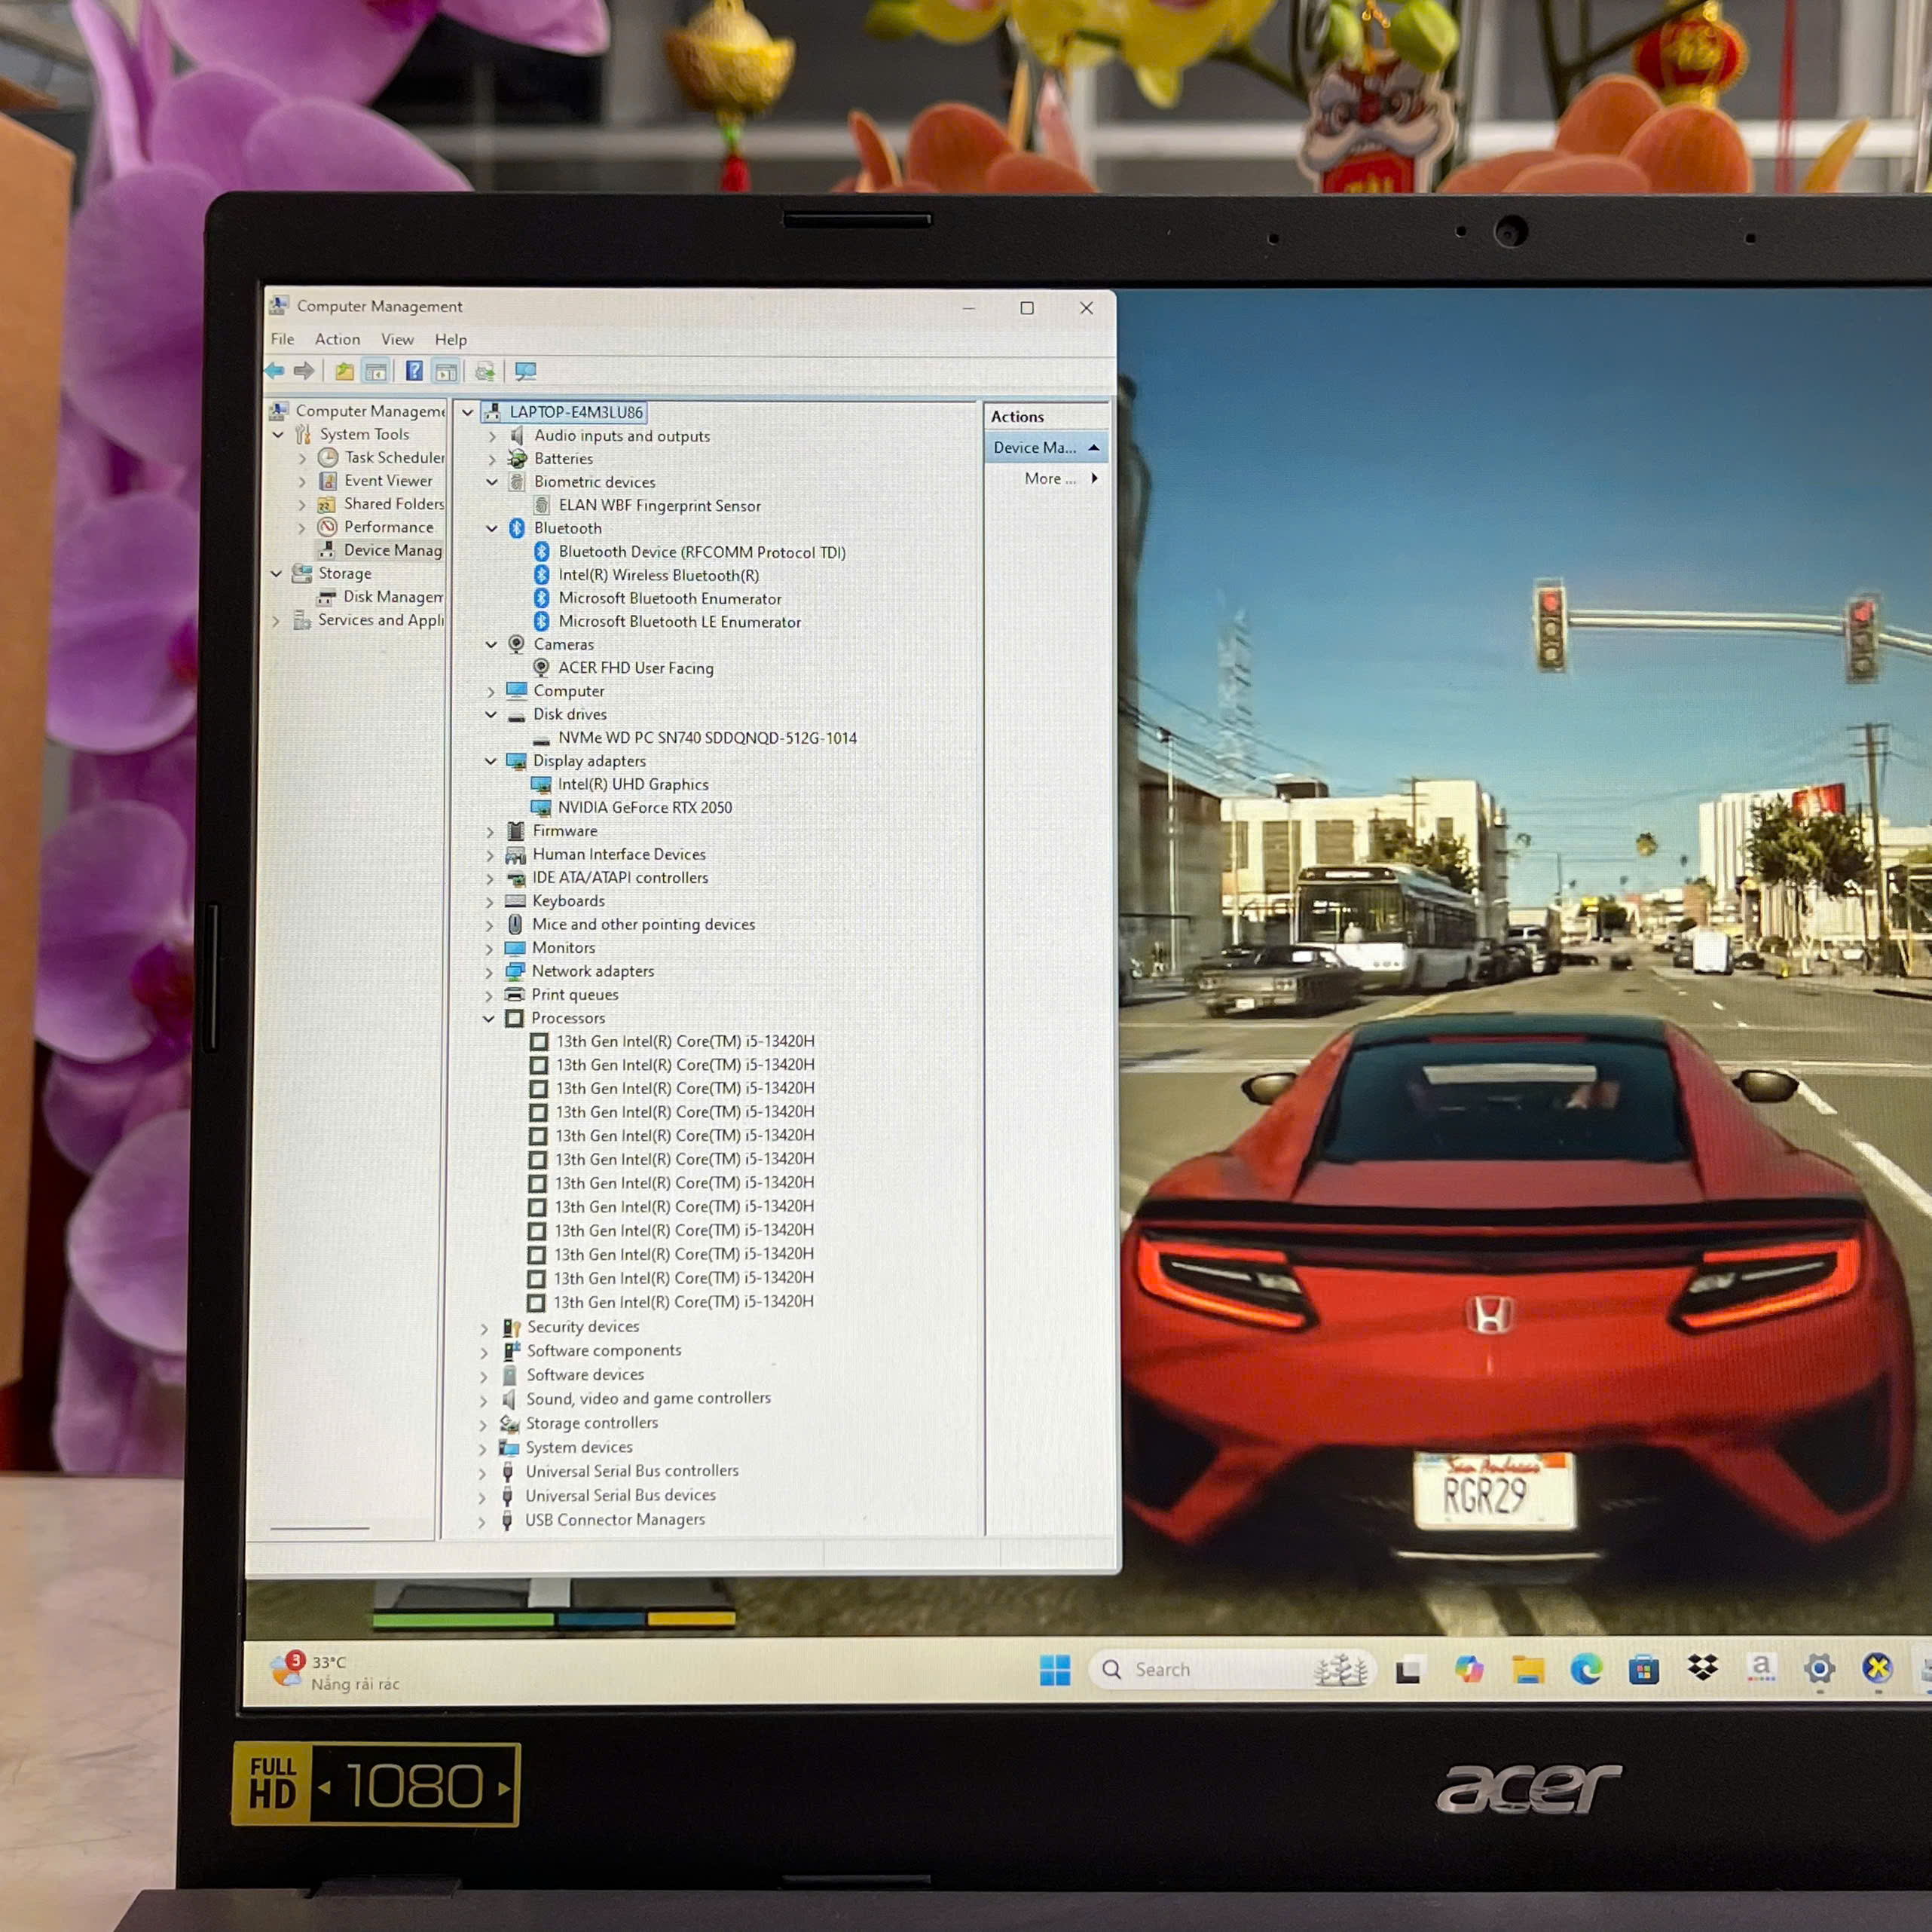Expand the Keyboards category
Screen dimensions: 1932x1932
[x=489, y=901]
